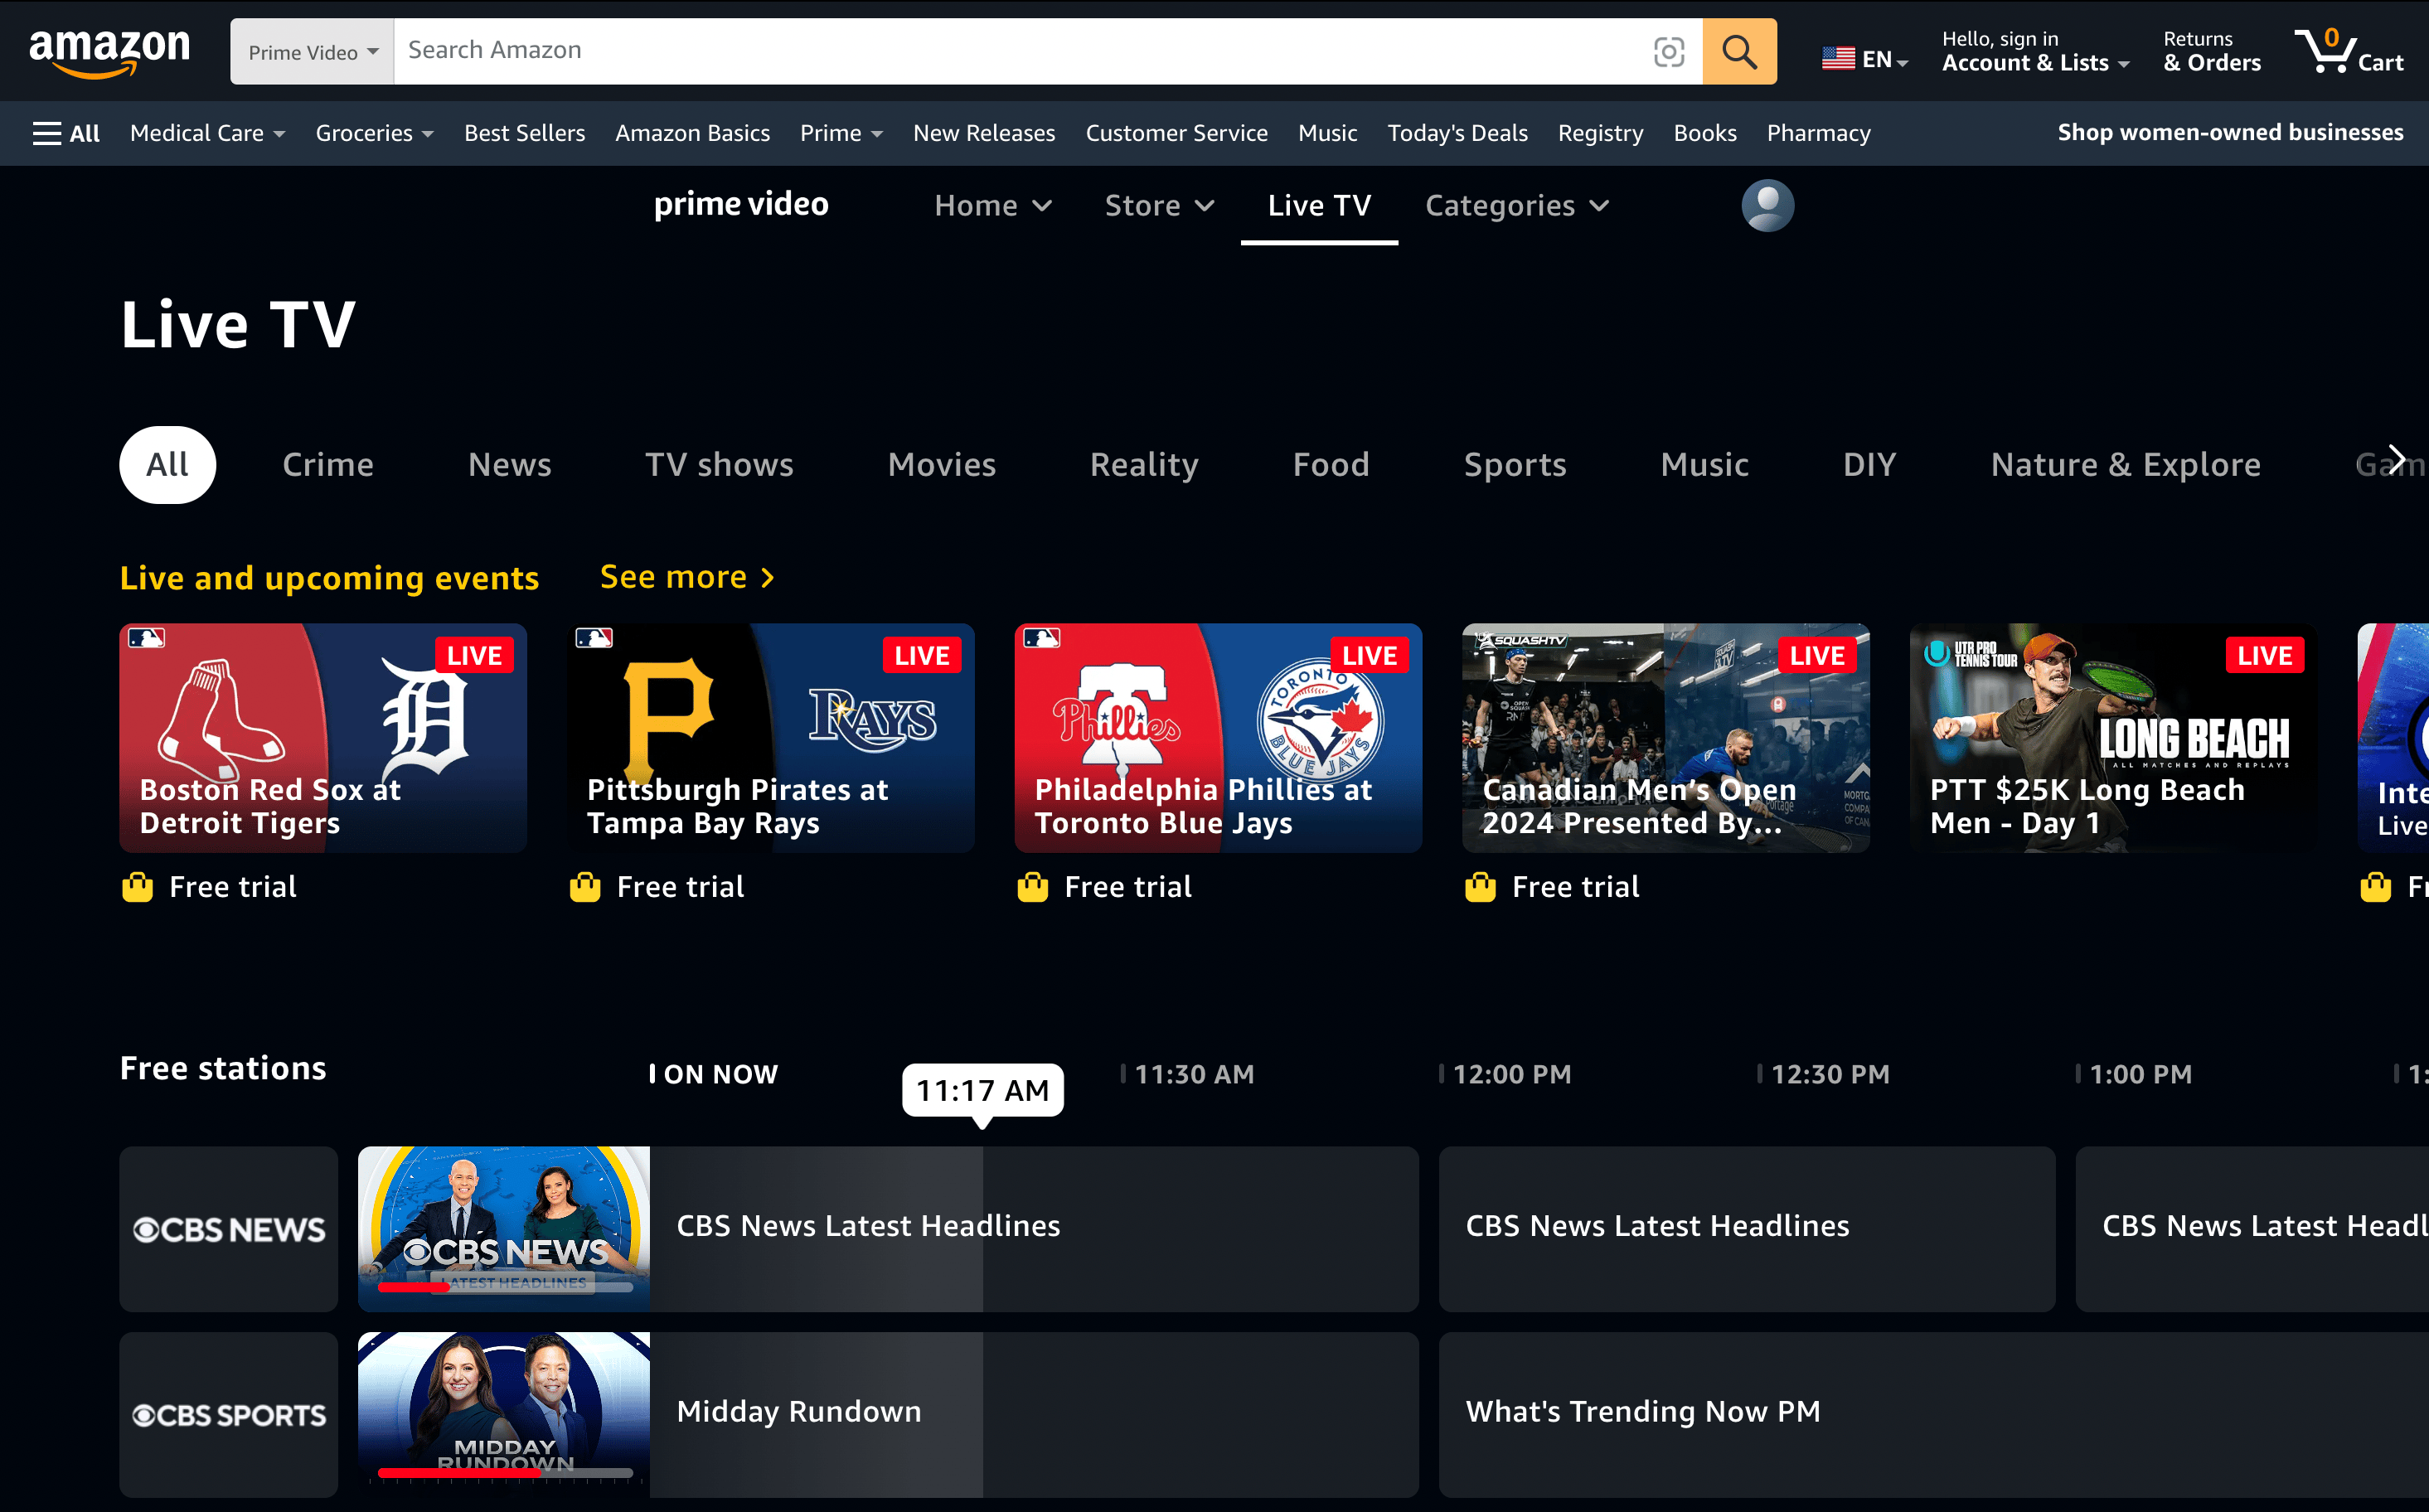Open Phillies at Toronto Blue Jays card
The image size is (2429, 1512).
click(1218, 738)
